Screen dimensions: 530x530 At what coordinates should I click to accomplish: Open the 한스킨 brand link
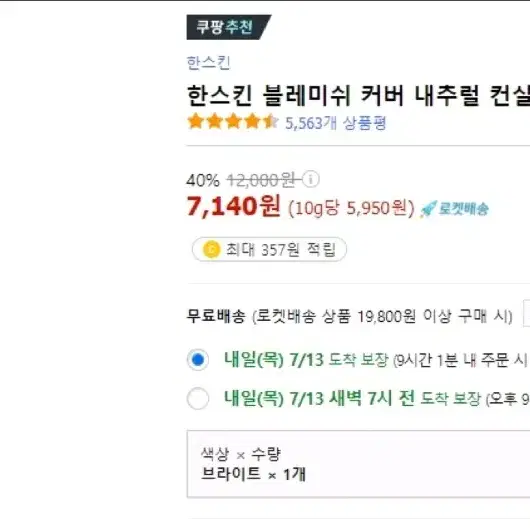[209, 63]
